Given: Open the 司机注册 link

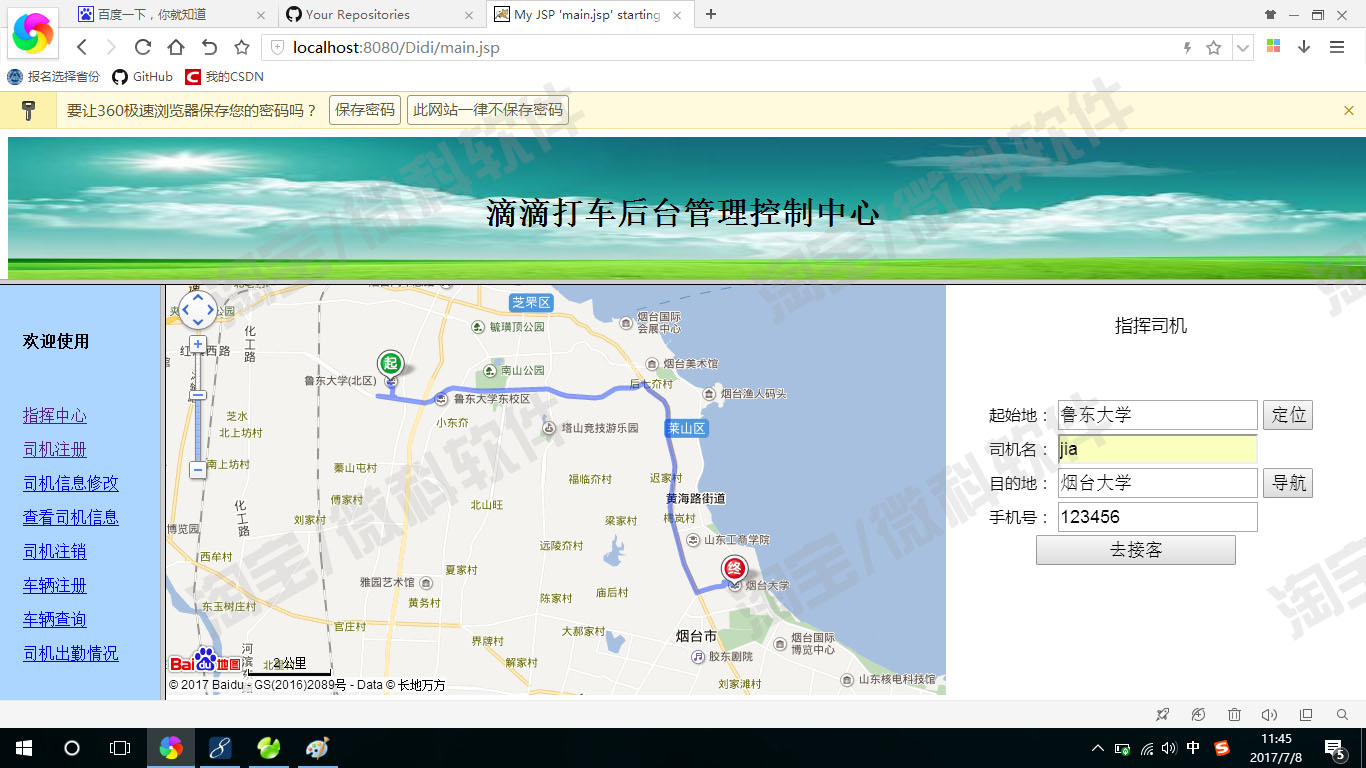Looking at the screenshot, I should click(55, 450).
